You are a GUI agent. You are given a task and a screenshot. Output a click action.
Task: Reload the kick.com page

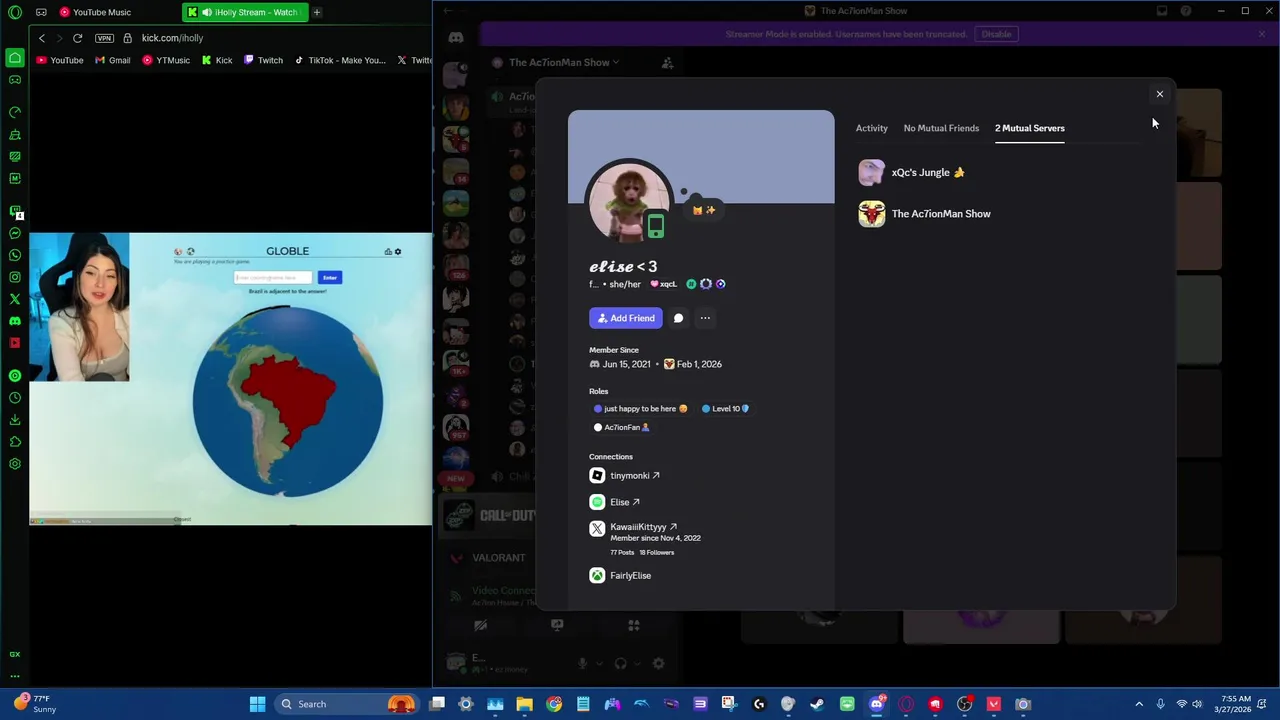(77, 38)
